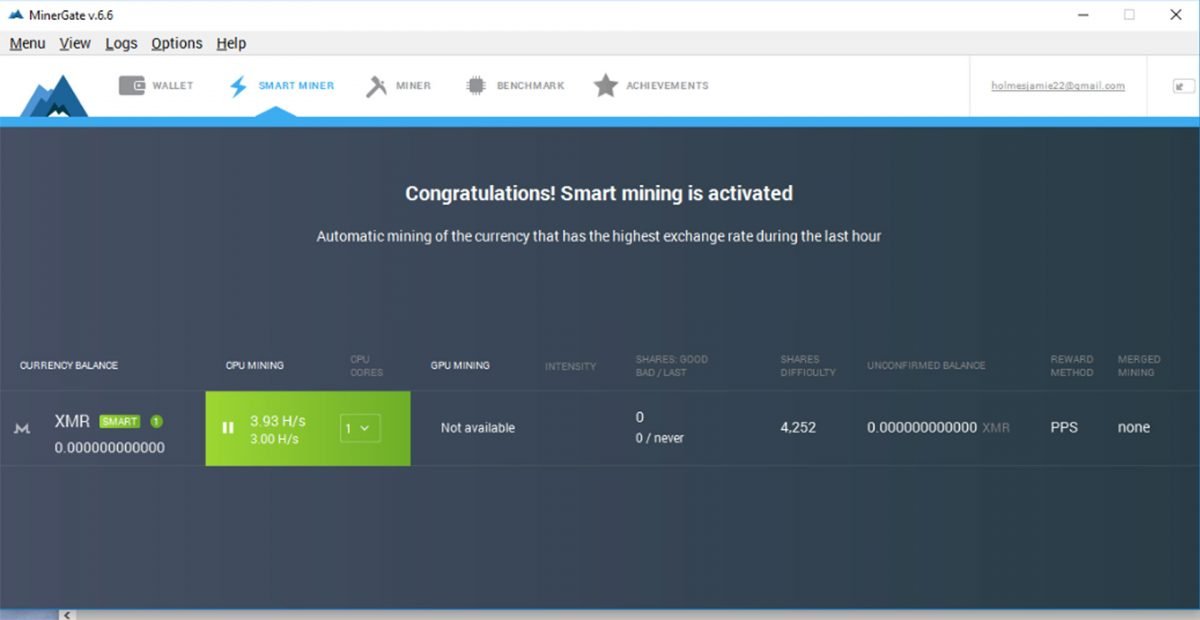Open the Logs menu
Image resolution: width=1200 pixels, height=620 pixels.
[122, 43]
